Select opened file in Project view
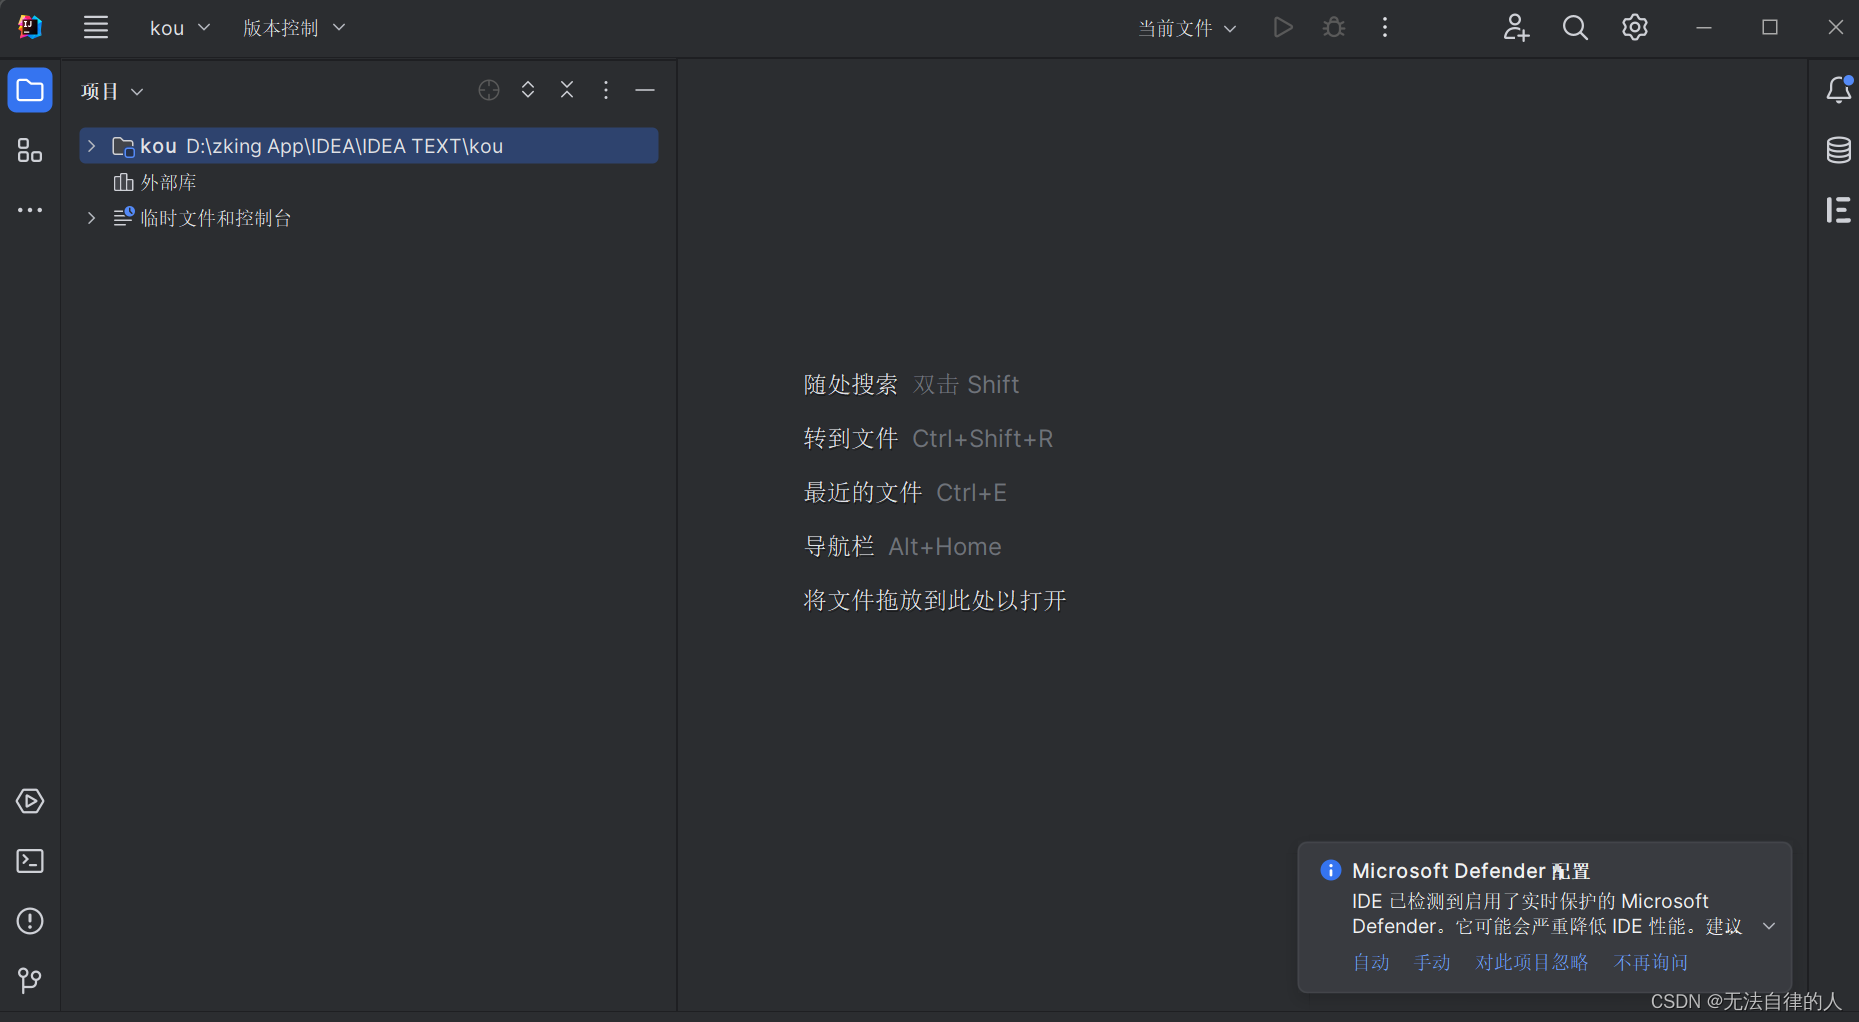Screen dimensions: 1859x1022 pos(488,90)
